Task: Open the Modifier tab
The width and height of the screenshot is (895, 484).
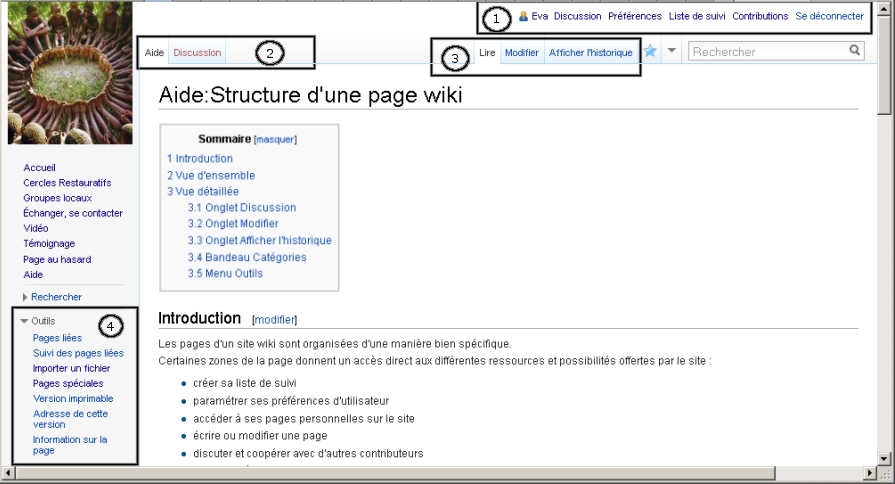Action: click(521, 52)
